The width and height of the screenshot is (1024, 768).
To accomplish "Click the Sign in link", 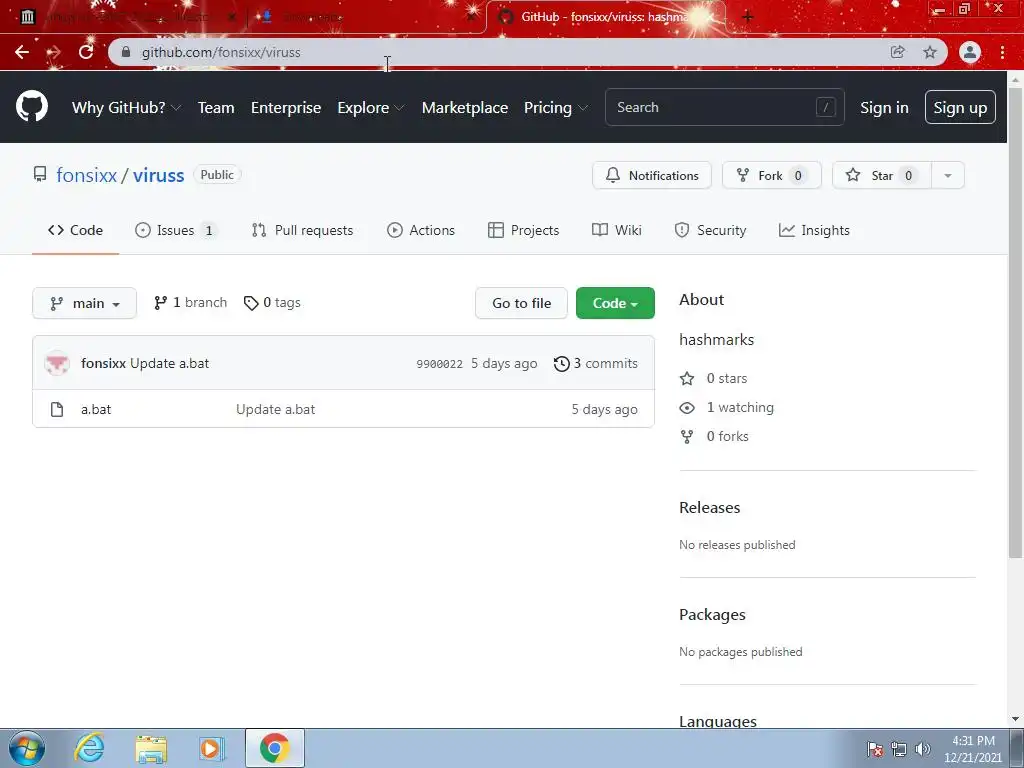I will (x=884, y=108).
